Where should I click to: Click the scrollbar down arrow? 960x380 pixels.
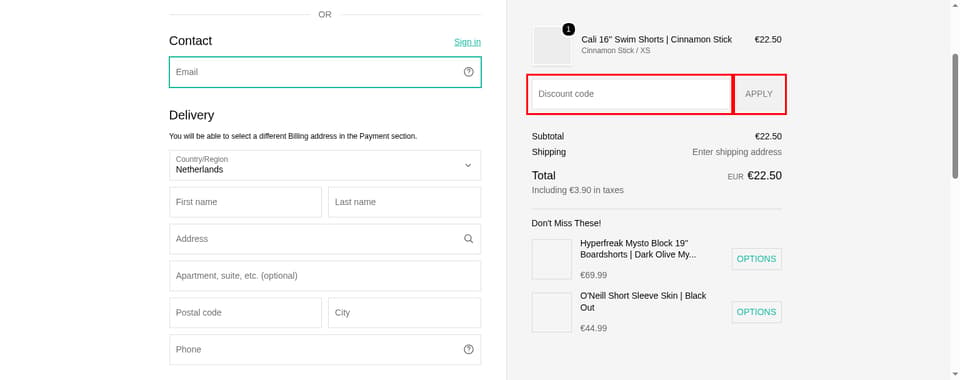(x=955, y=374)
